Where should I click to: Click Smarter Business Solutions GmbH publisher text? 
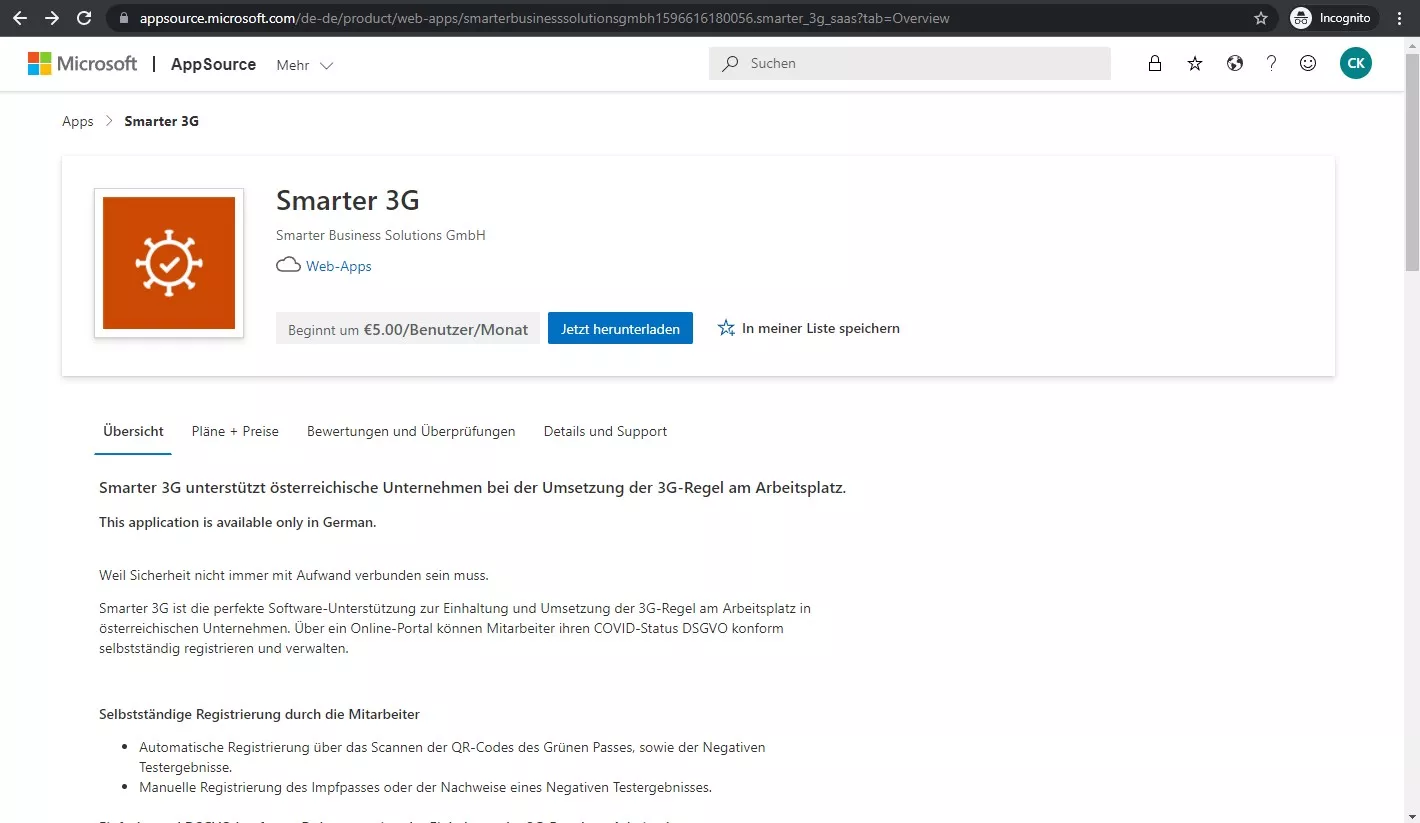point(381,235)
